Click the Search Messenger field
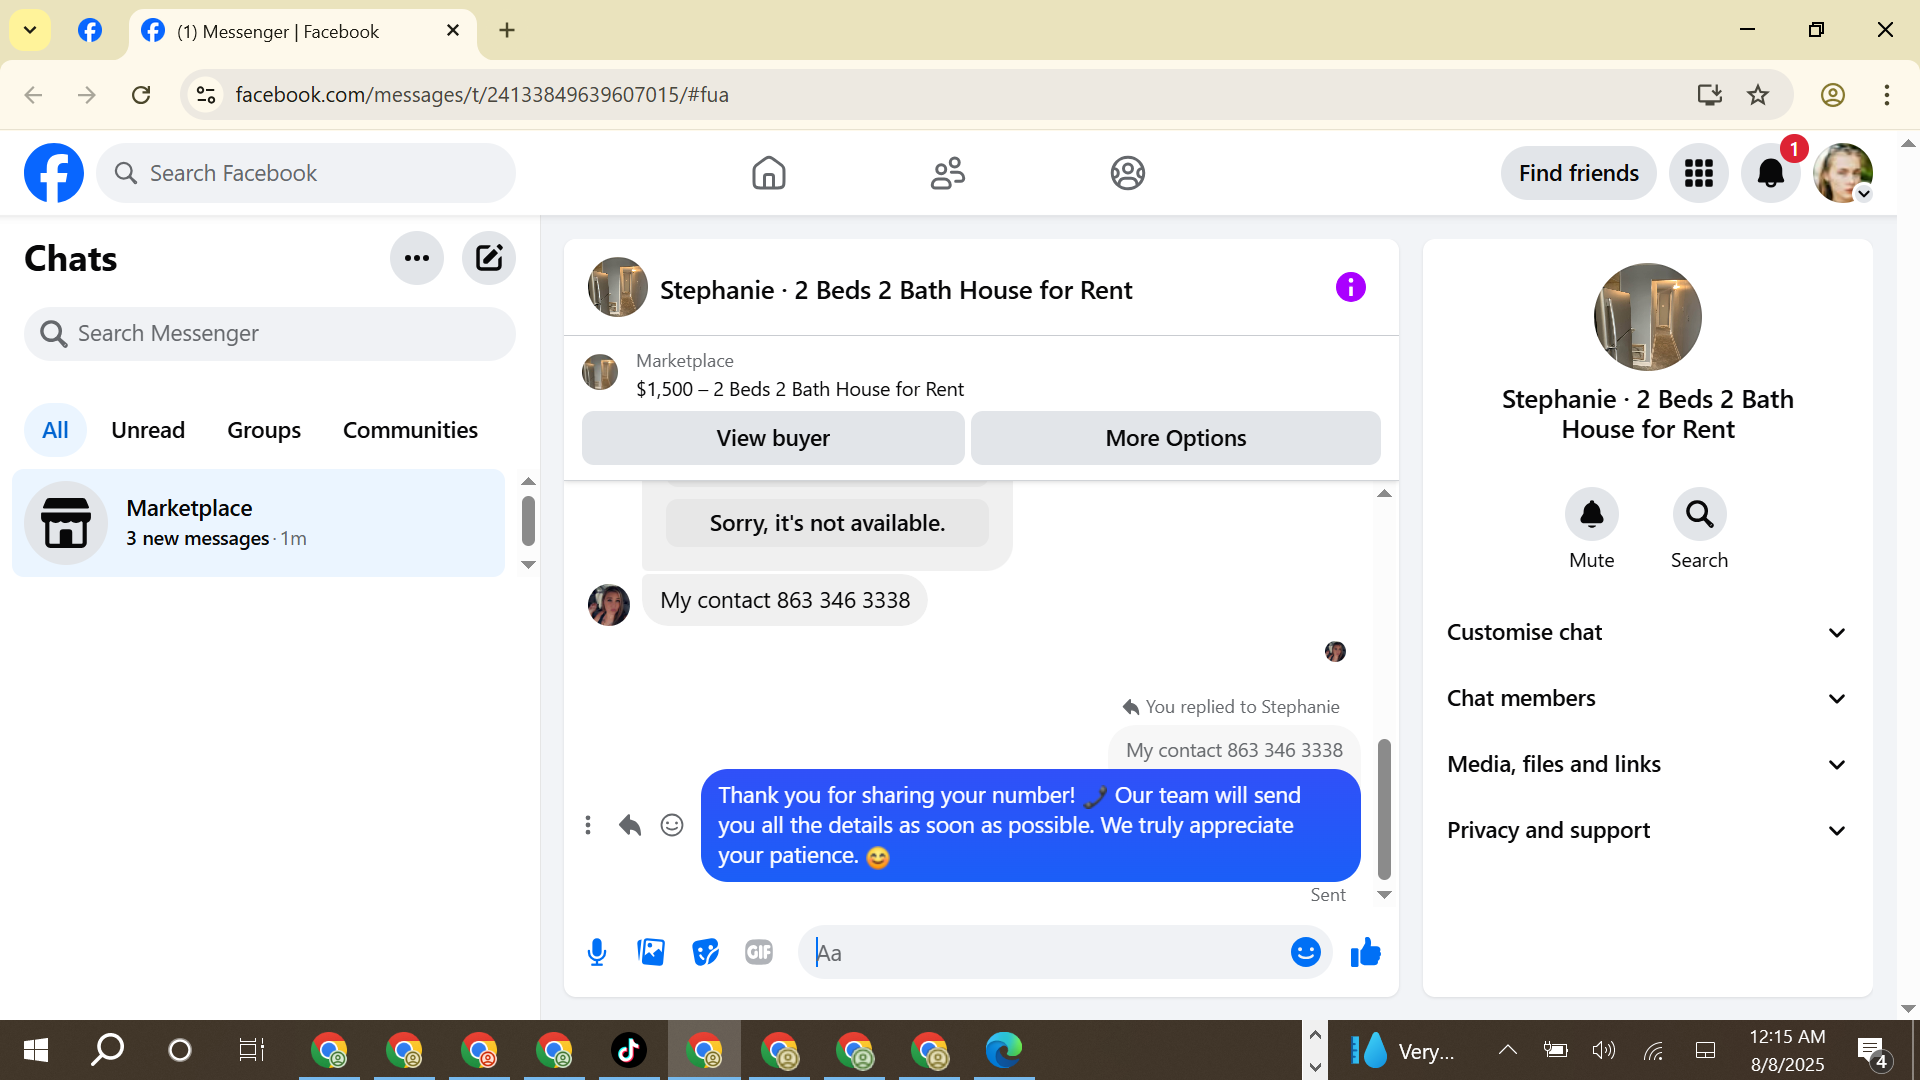 click(270, 333)
